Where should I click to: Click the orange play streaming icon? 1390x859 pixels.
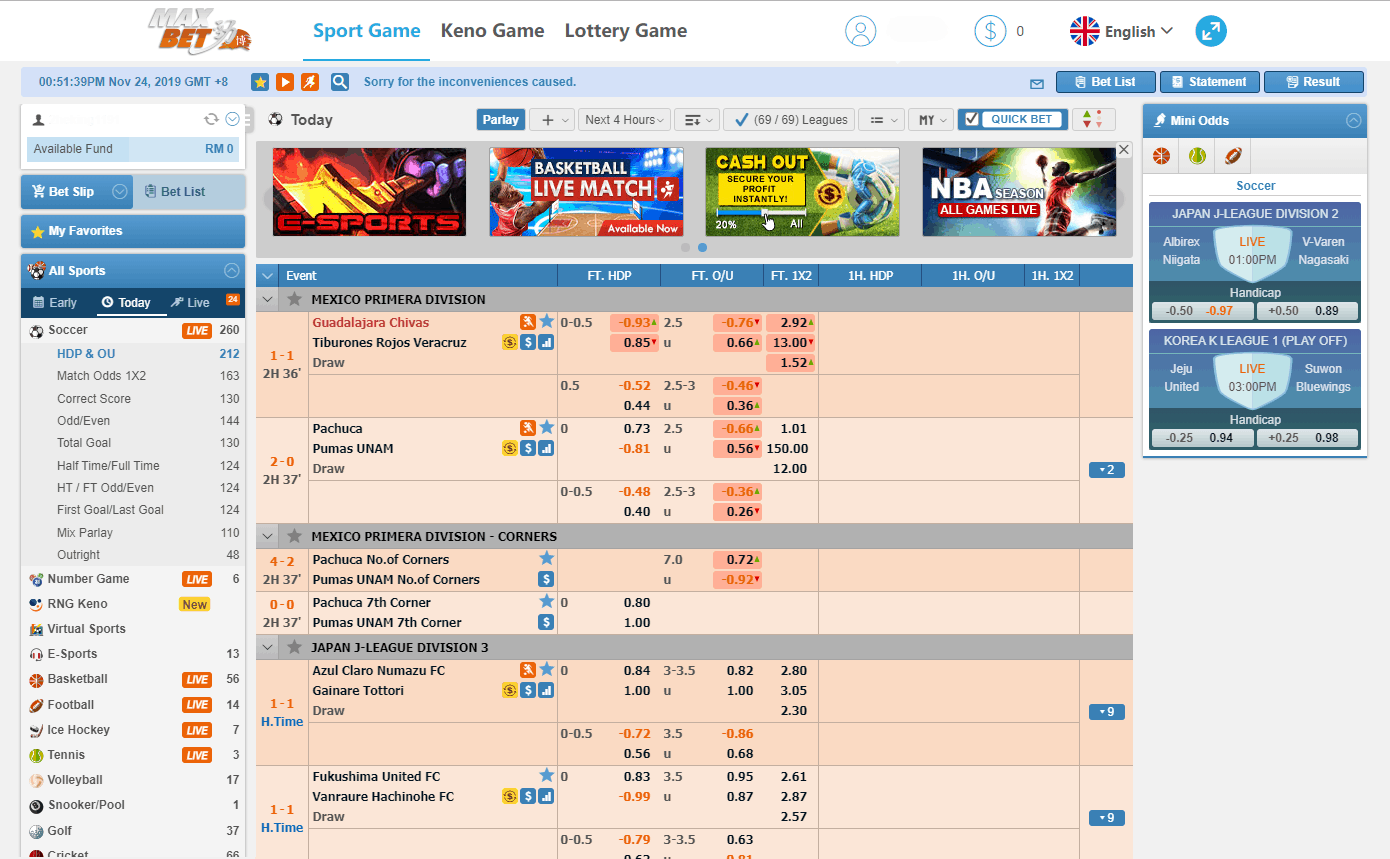pos(285,82)
